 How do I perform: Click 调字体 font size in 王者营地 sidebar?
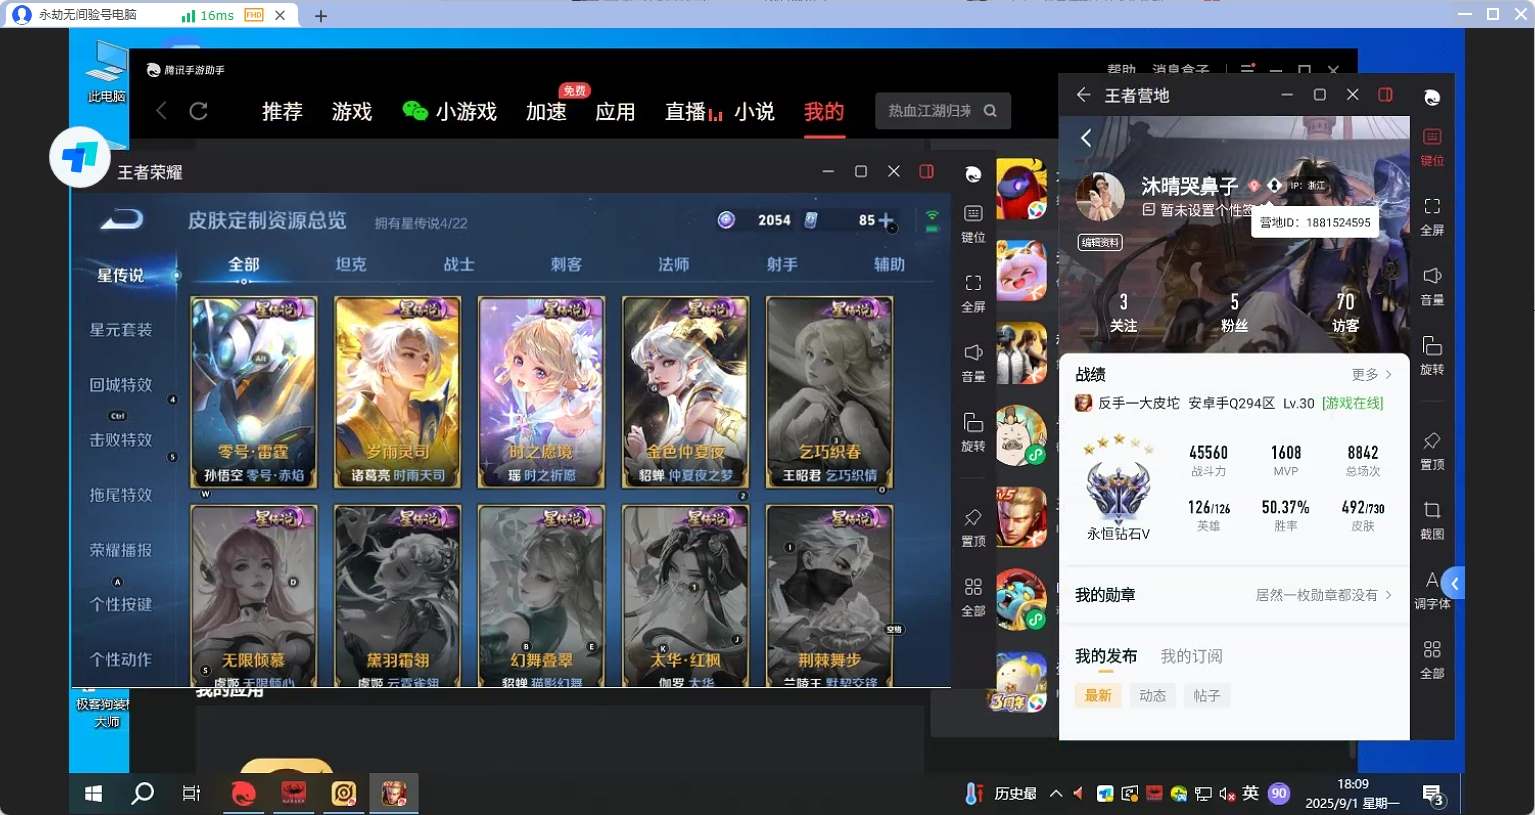[x=1432, y=590]
